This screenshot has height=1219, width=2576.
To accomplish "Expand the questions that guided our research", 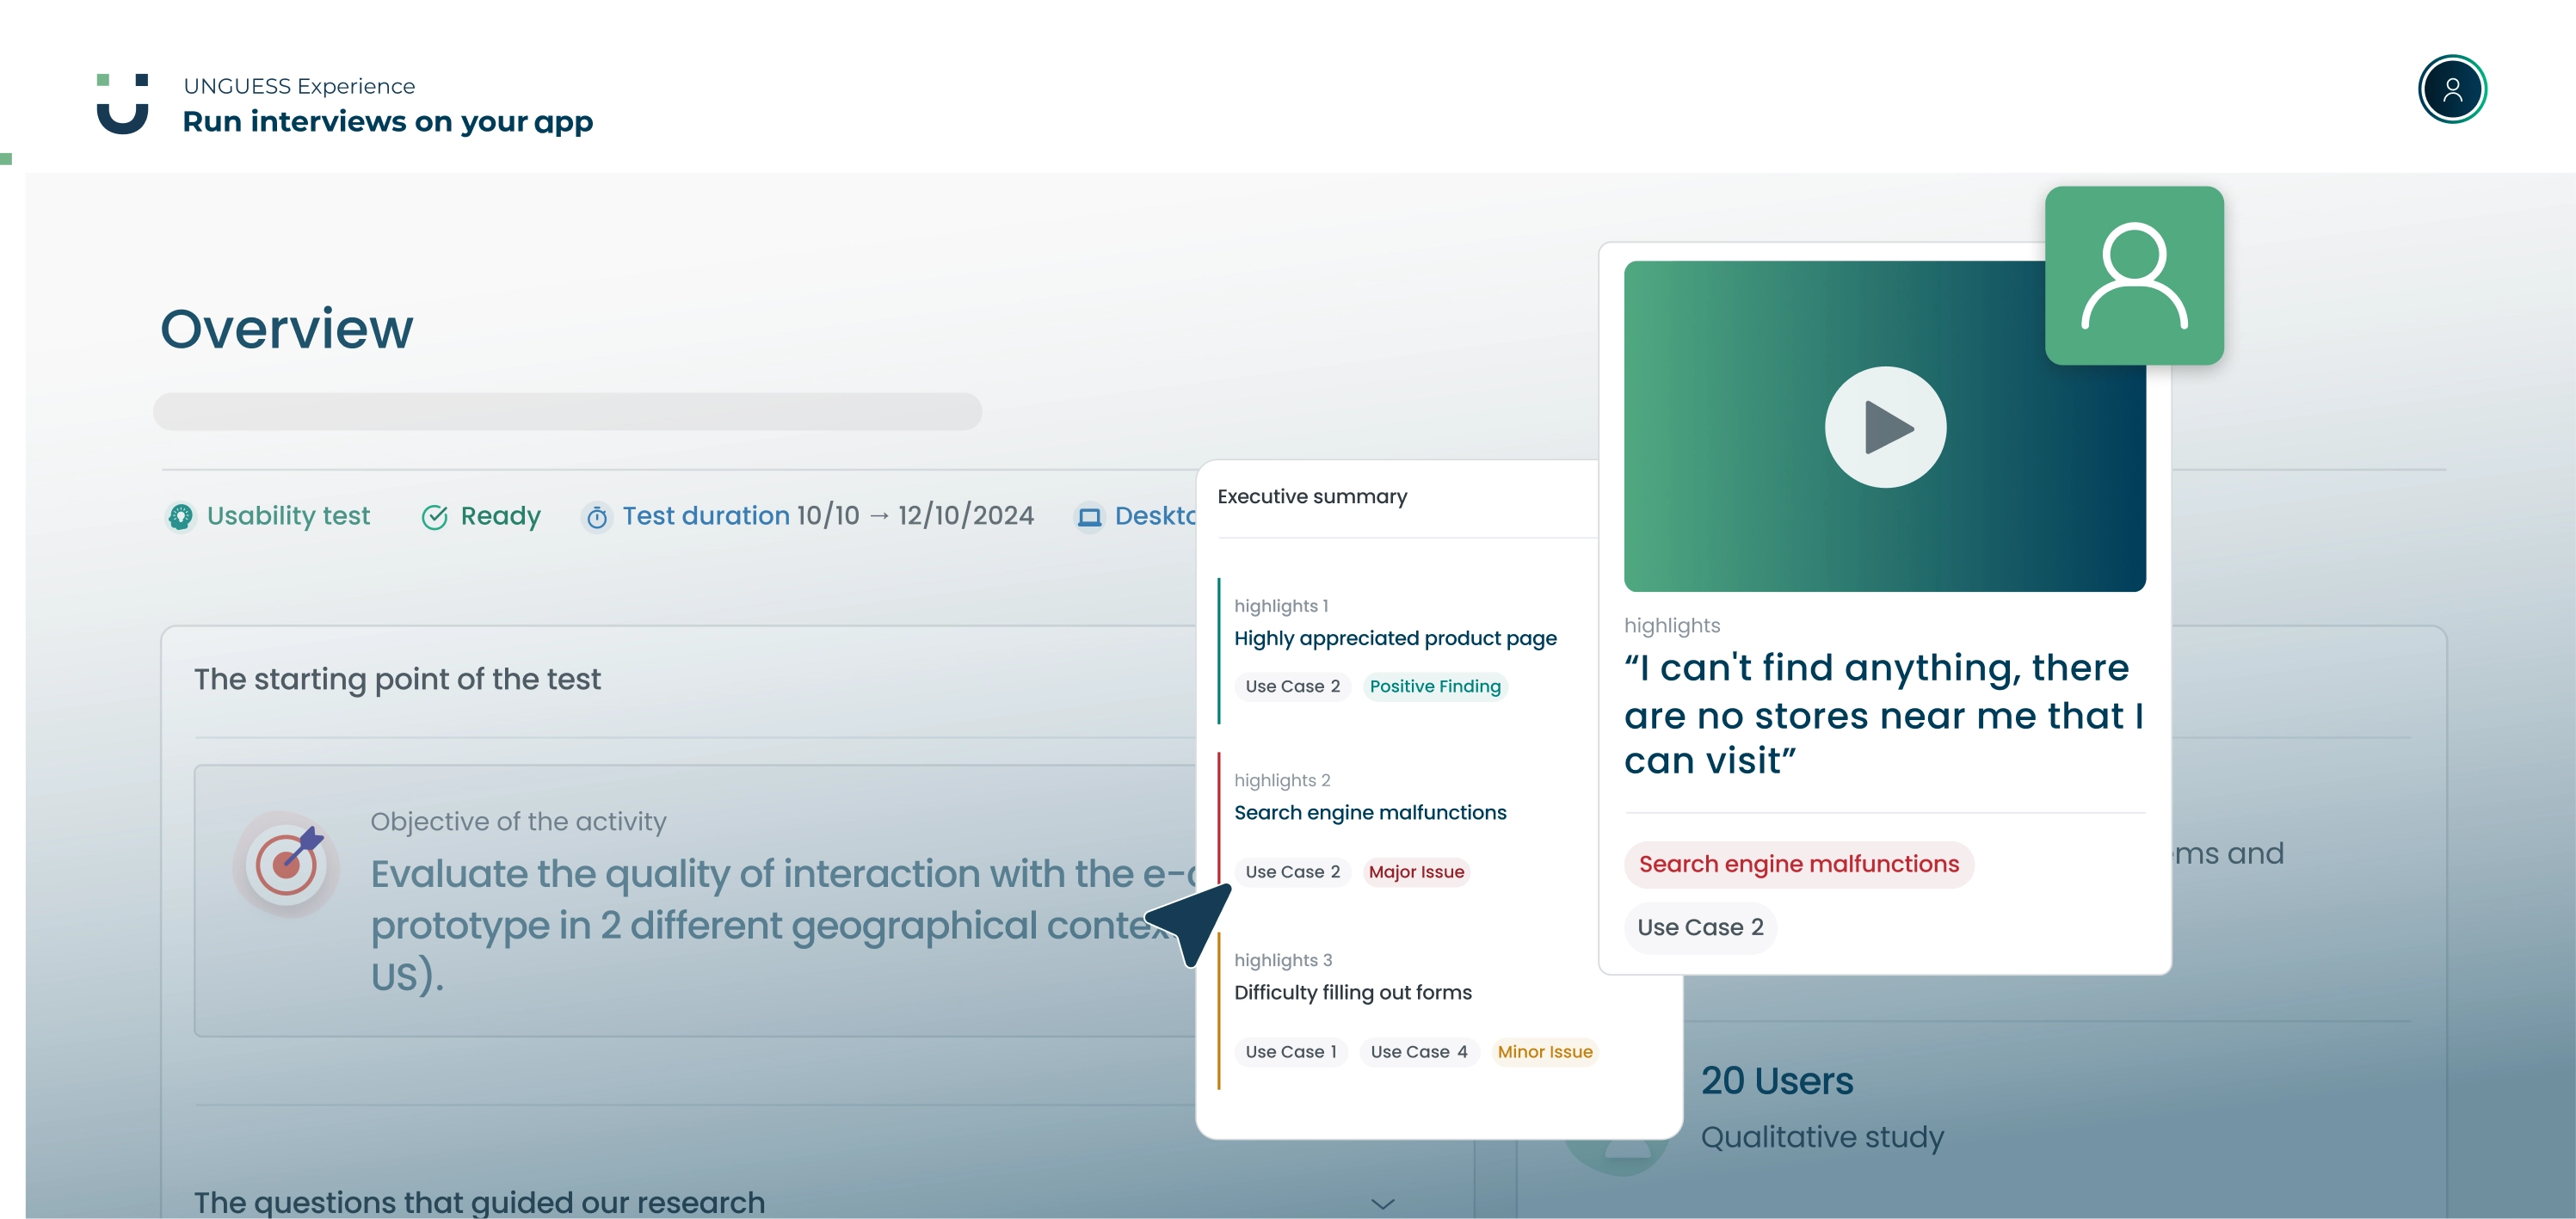I will point(1383,1203).
